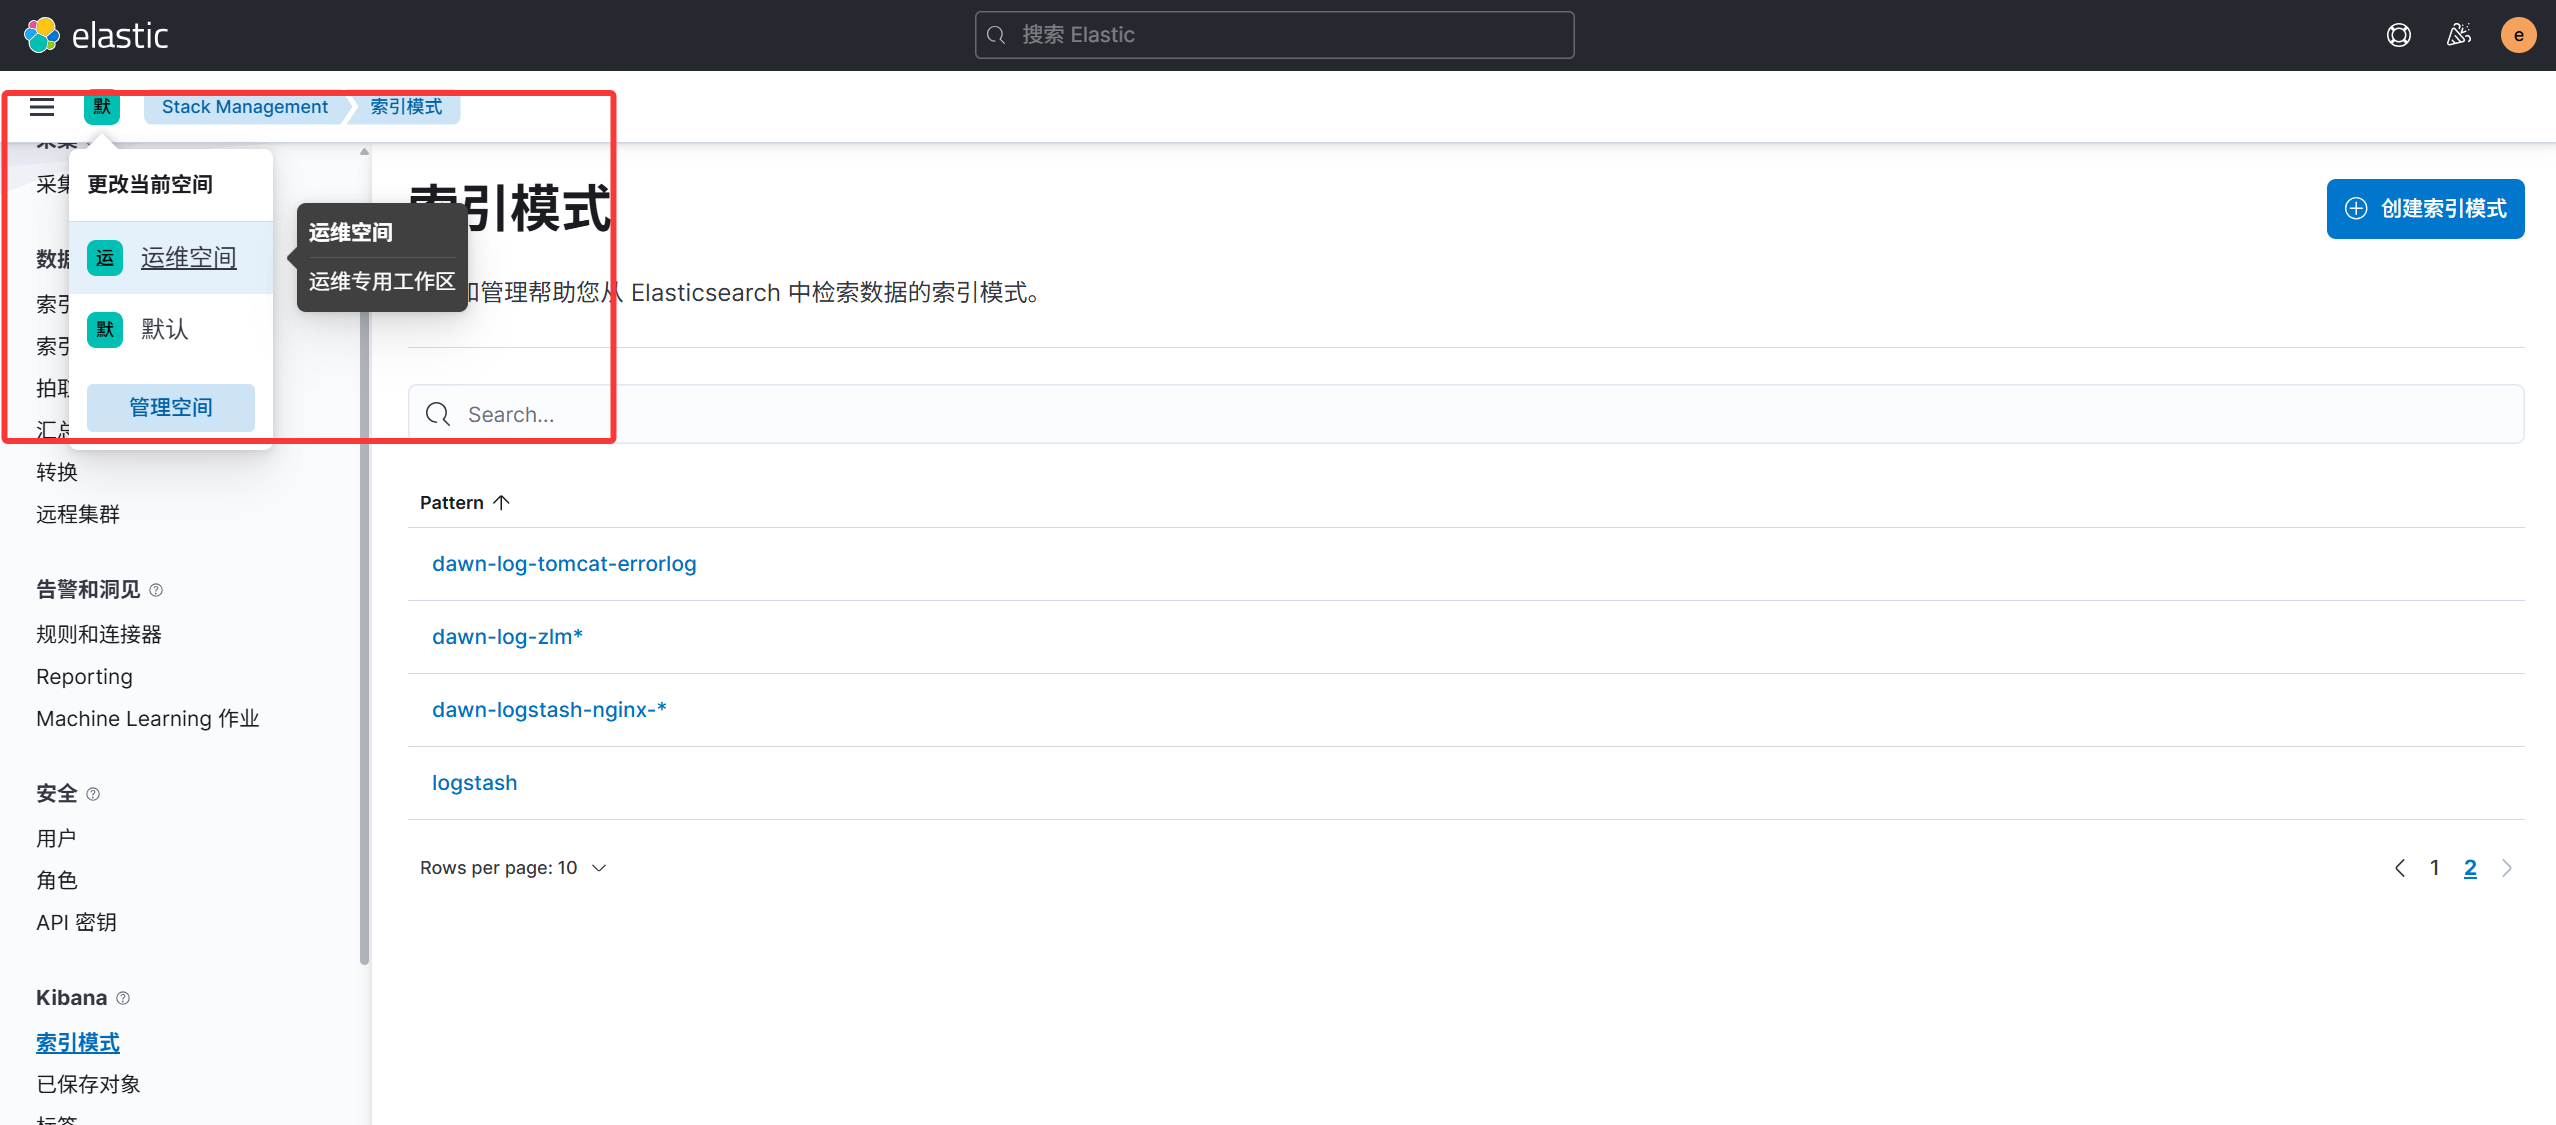2556x1125 pixels.
Task: Open 转换 in sidebar
Action: coord(57,472)
